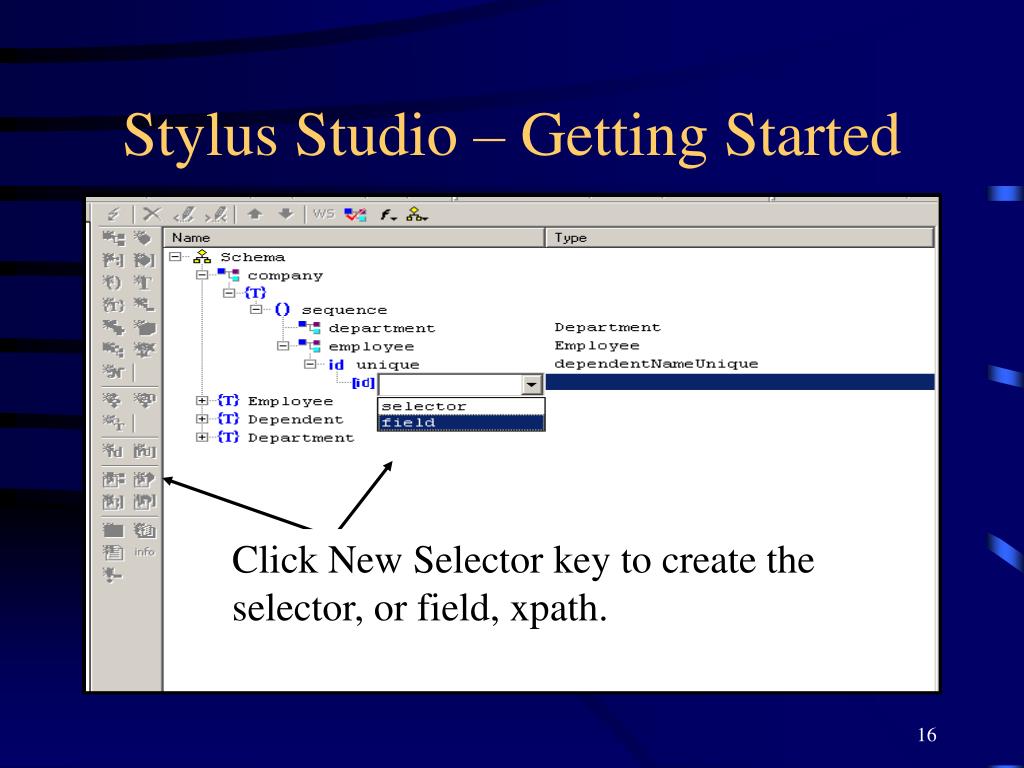Click the solid dark folder sidebar icon
The width and height of the screenshot is (1024, 768).
(x=114, y=530)
